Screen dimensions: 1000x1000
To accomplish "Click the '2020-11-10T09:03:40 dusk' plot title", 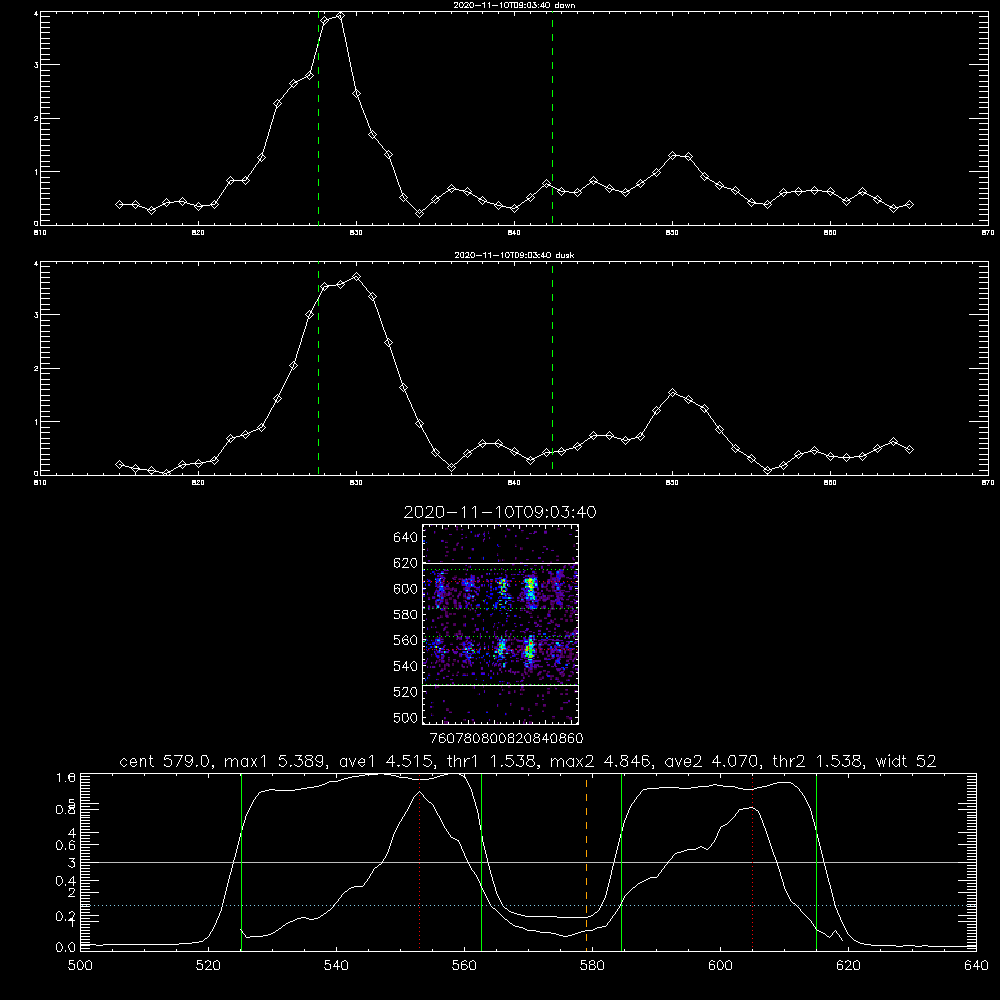I will 514,255.
